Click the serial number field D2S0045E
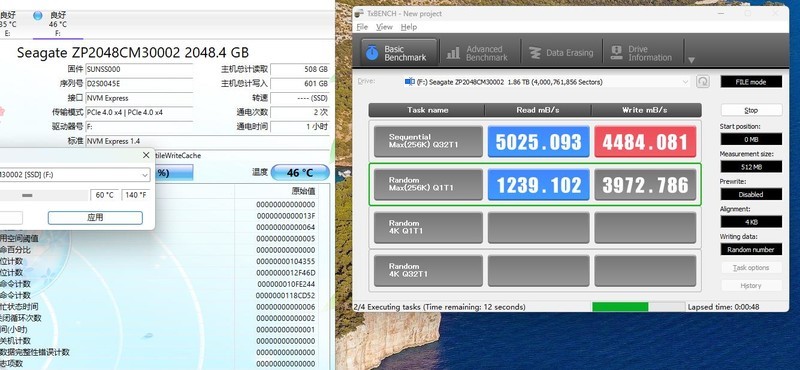 click(139, 84)
